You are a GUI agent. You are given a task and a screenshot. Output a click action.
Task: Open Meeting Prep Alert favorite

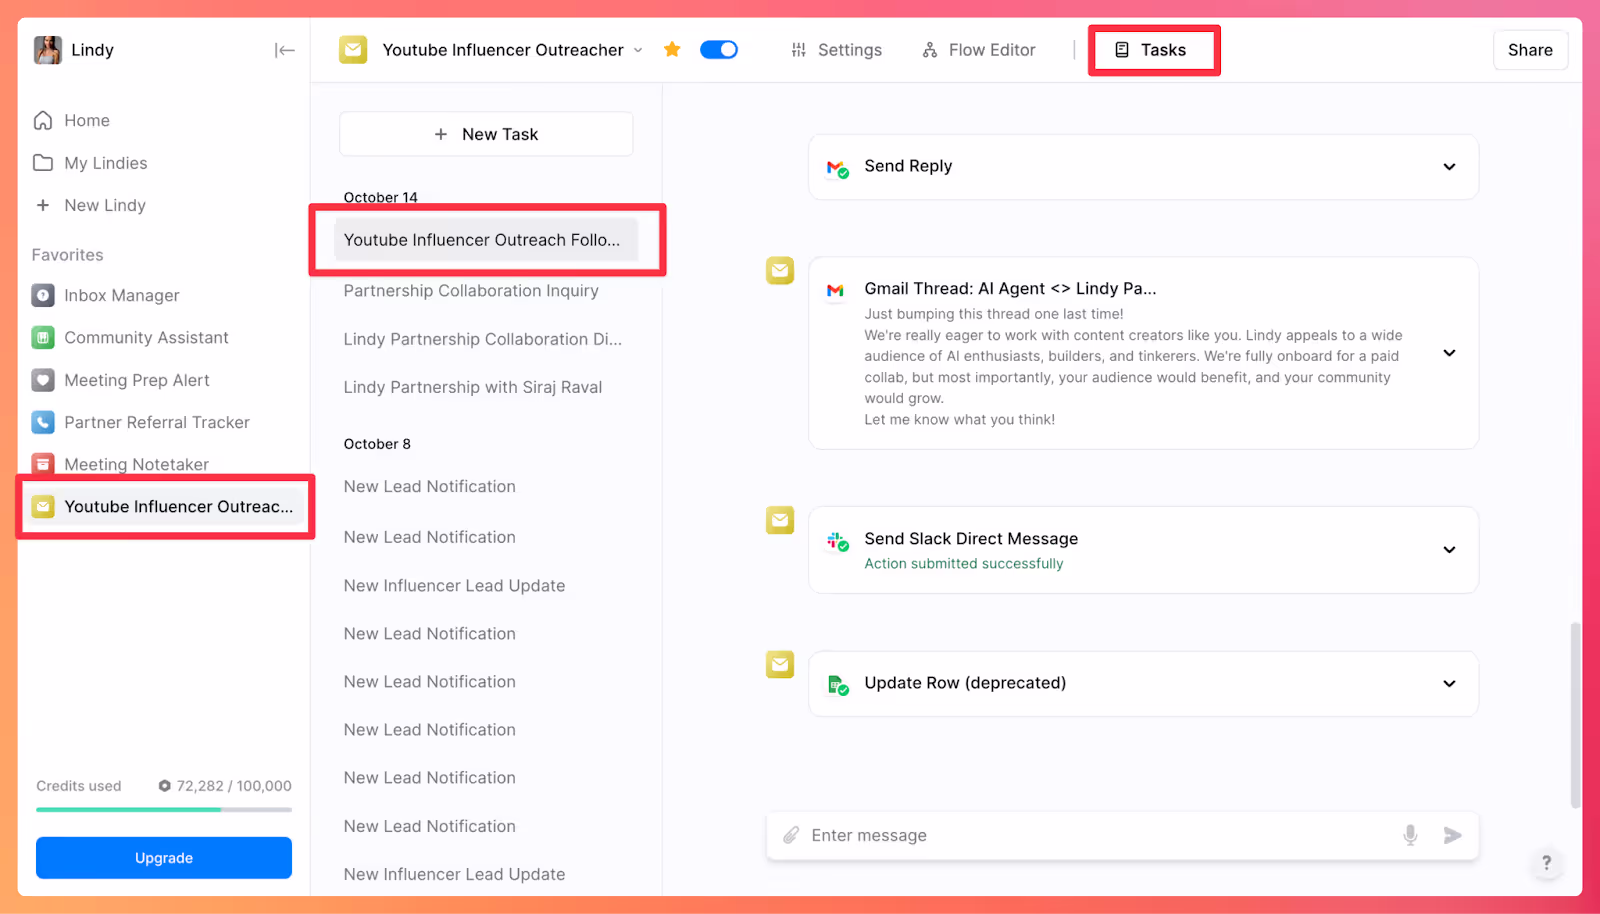(137, 380)
